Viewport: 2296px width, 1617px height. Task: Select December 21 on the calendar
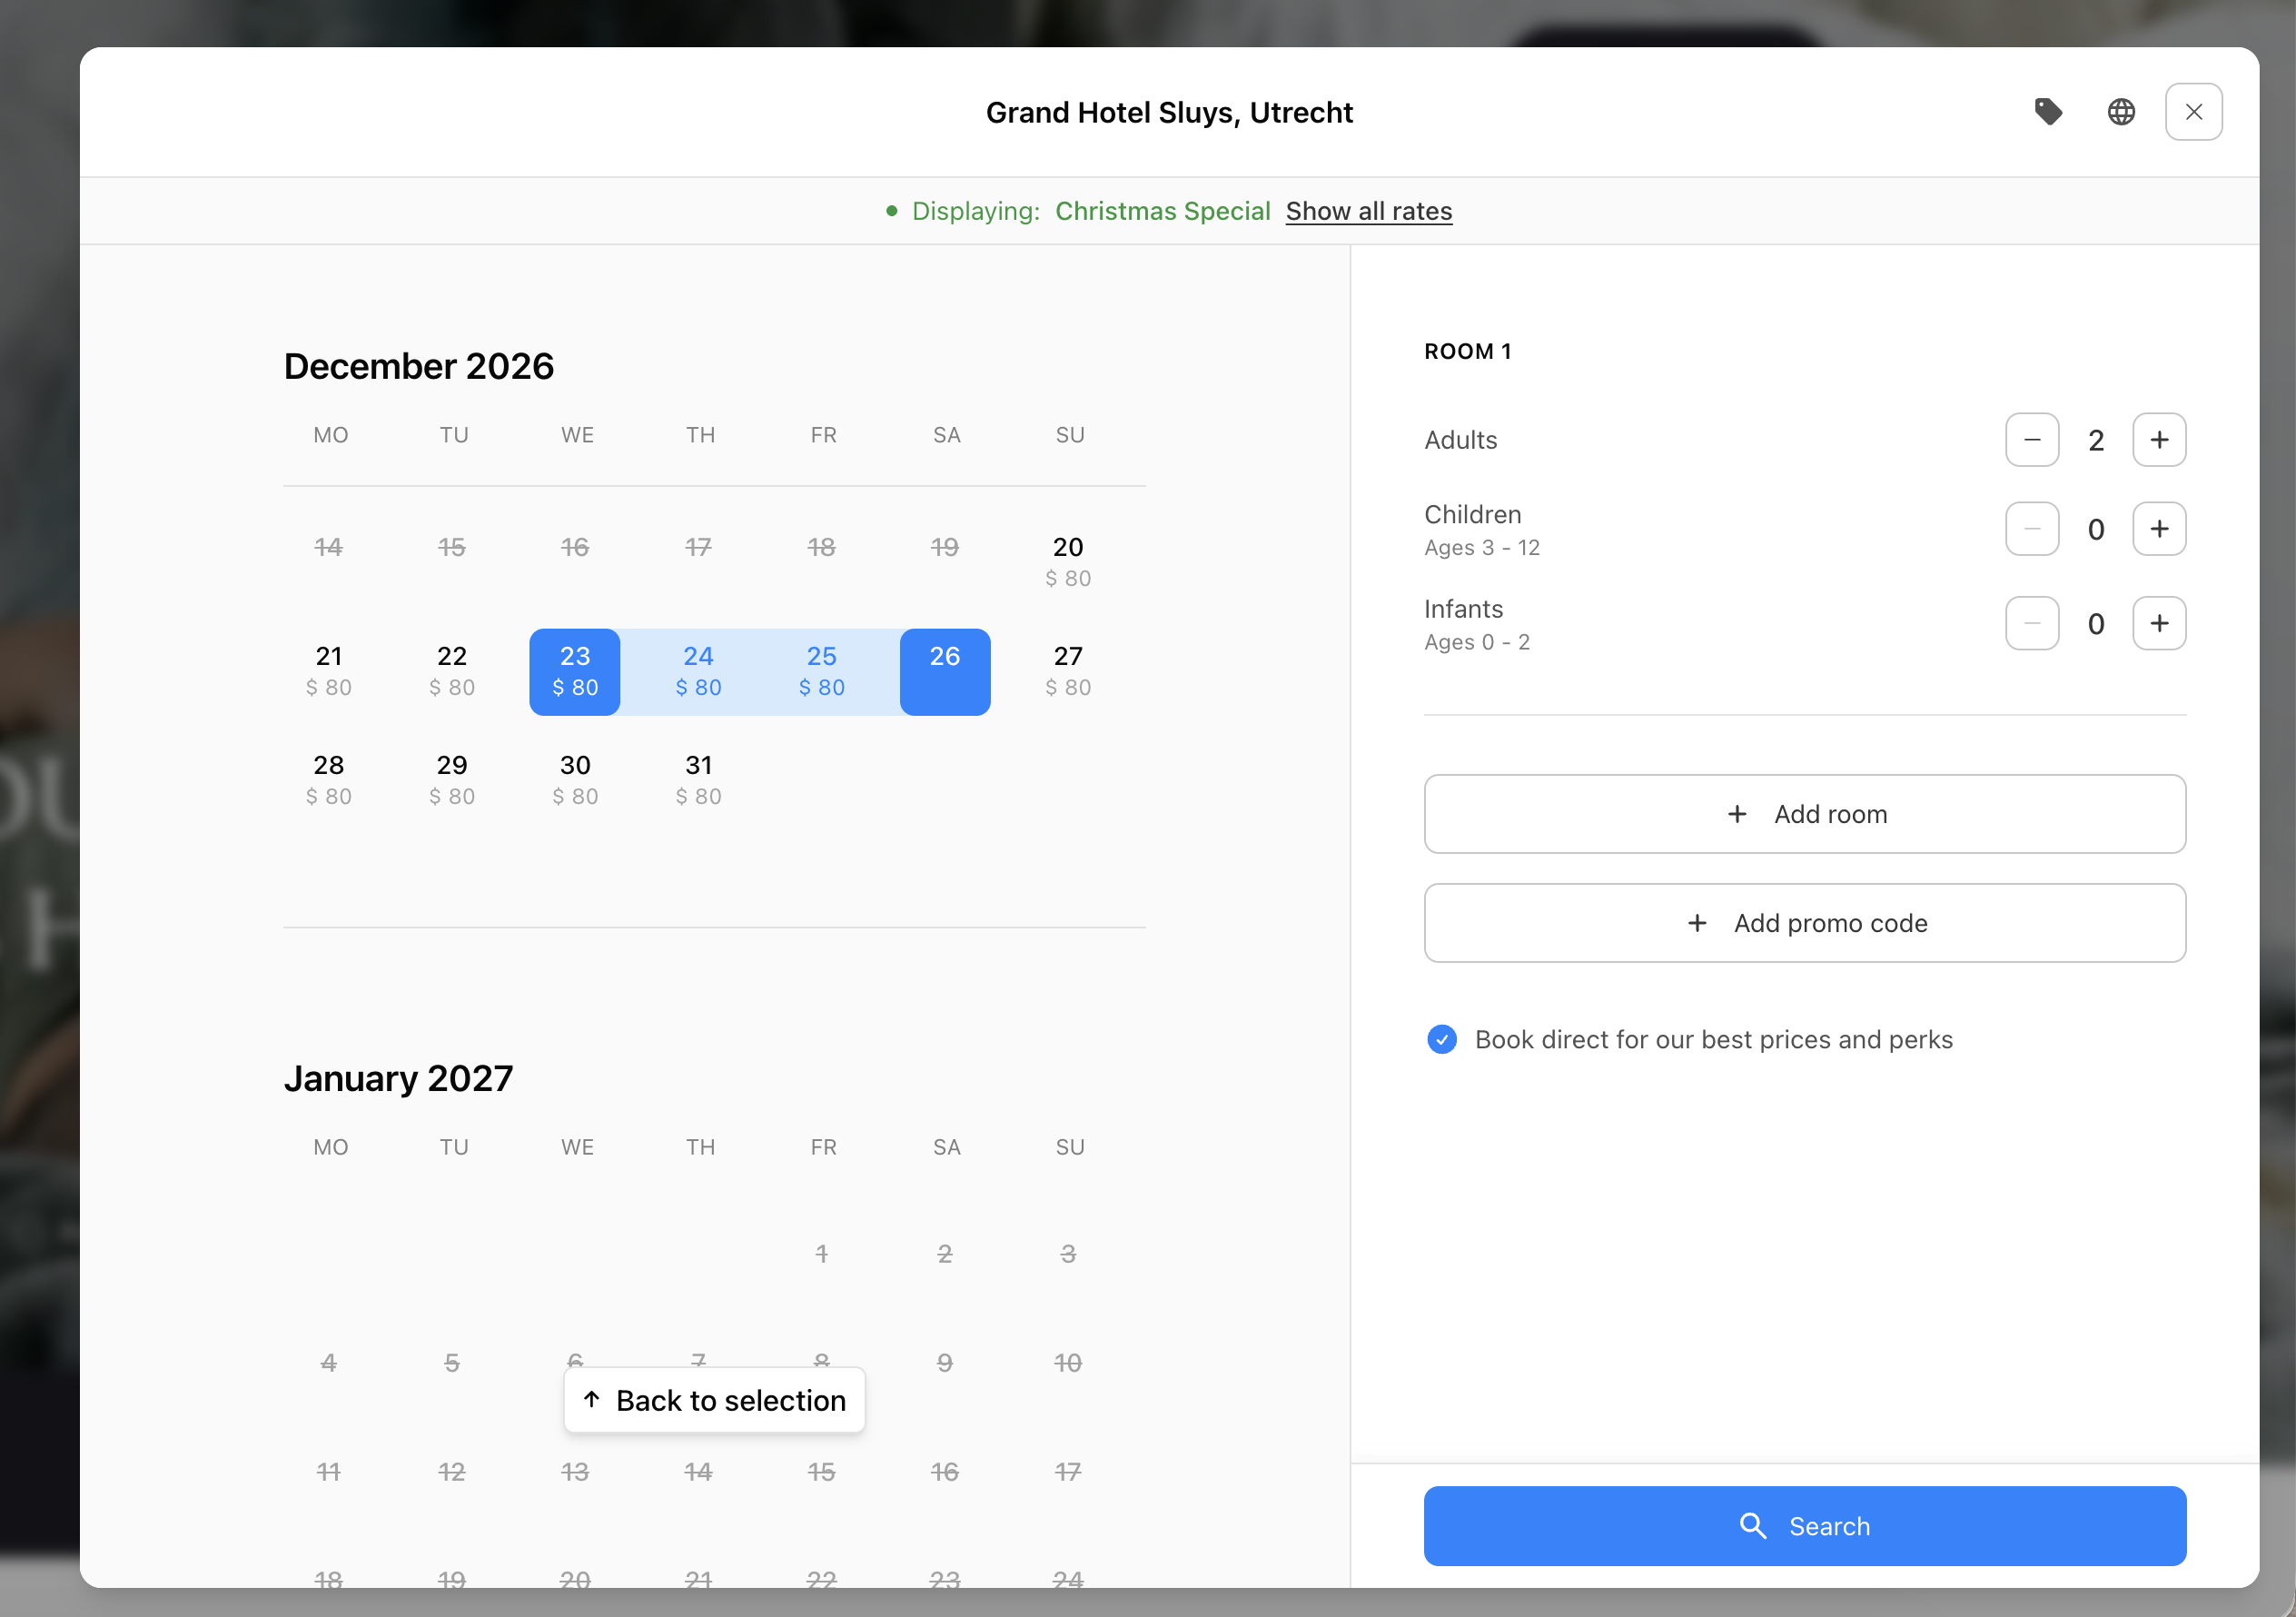tap(329, 671)
